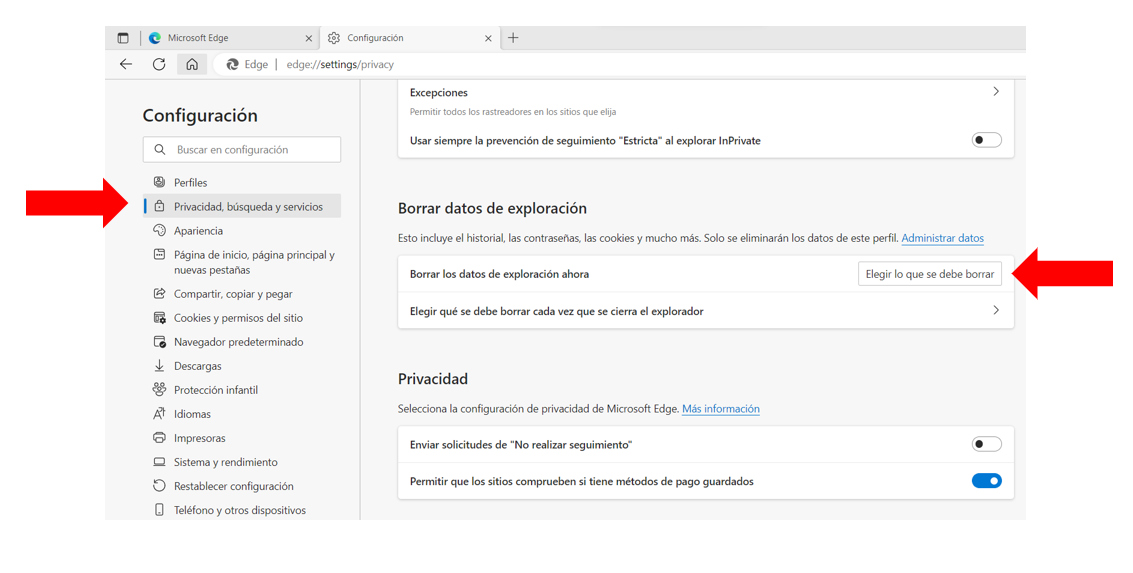1133x573 pixels.
Task: Enable 'No realizar seguimiento' requests toggle
Action: pyautogui.click(x=986, y=444)
